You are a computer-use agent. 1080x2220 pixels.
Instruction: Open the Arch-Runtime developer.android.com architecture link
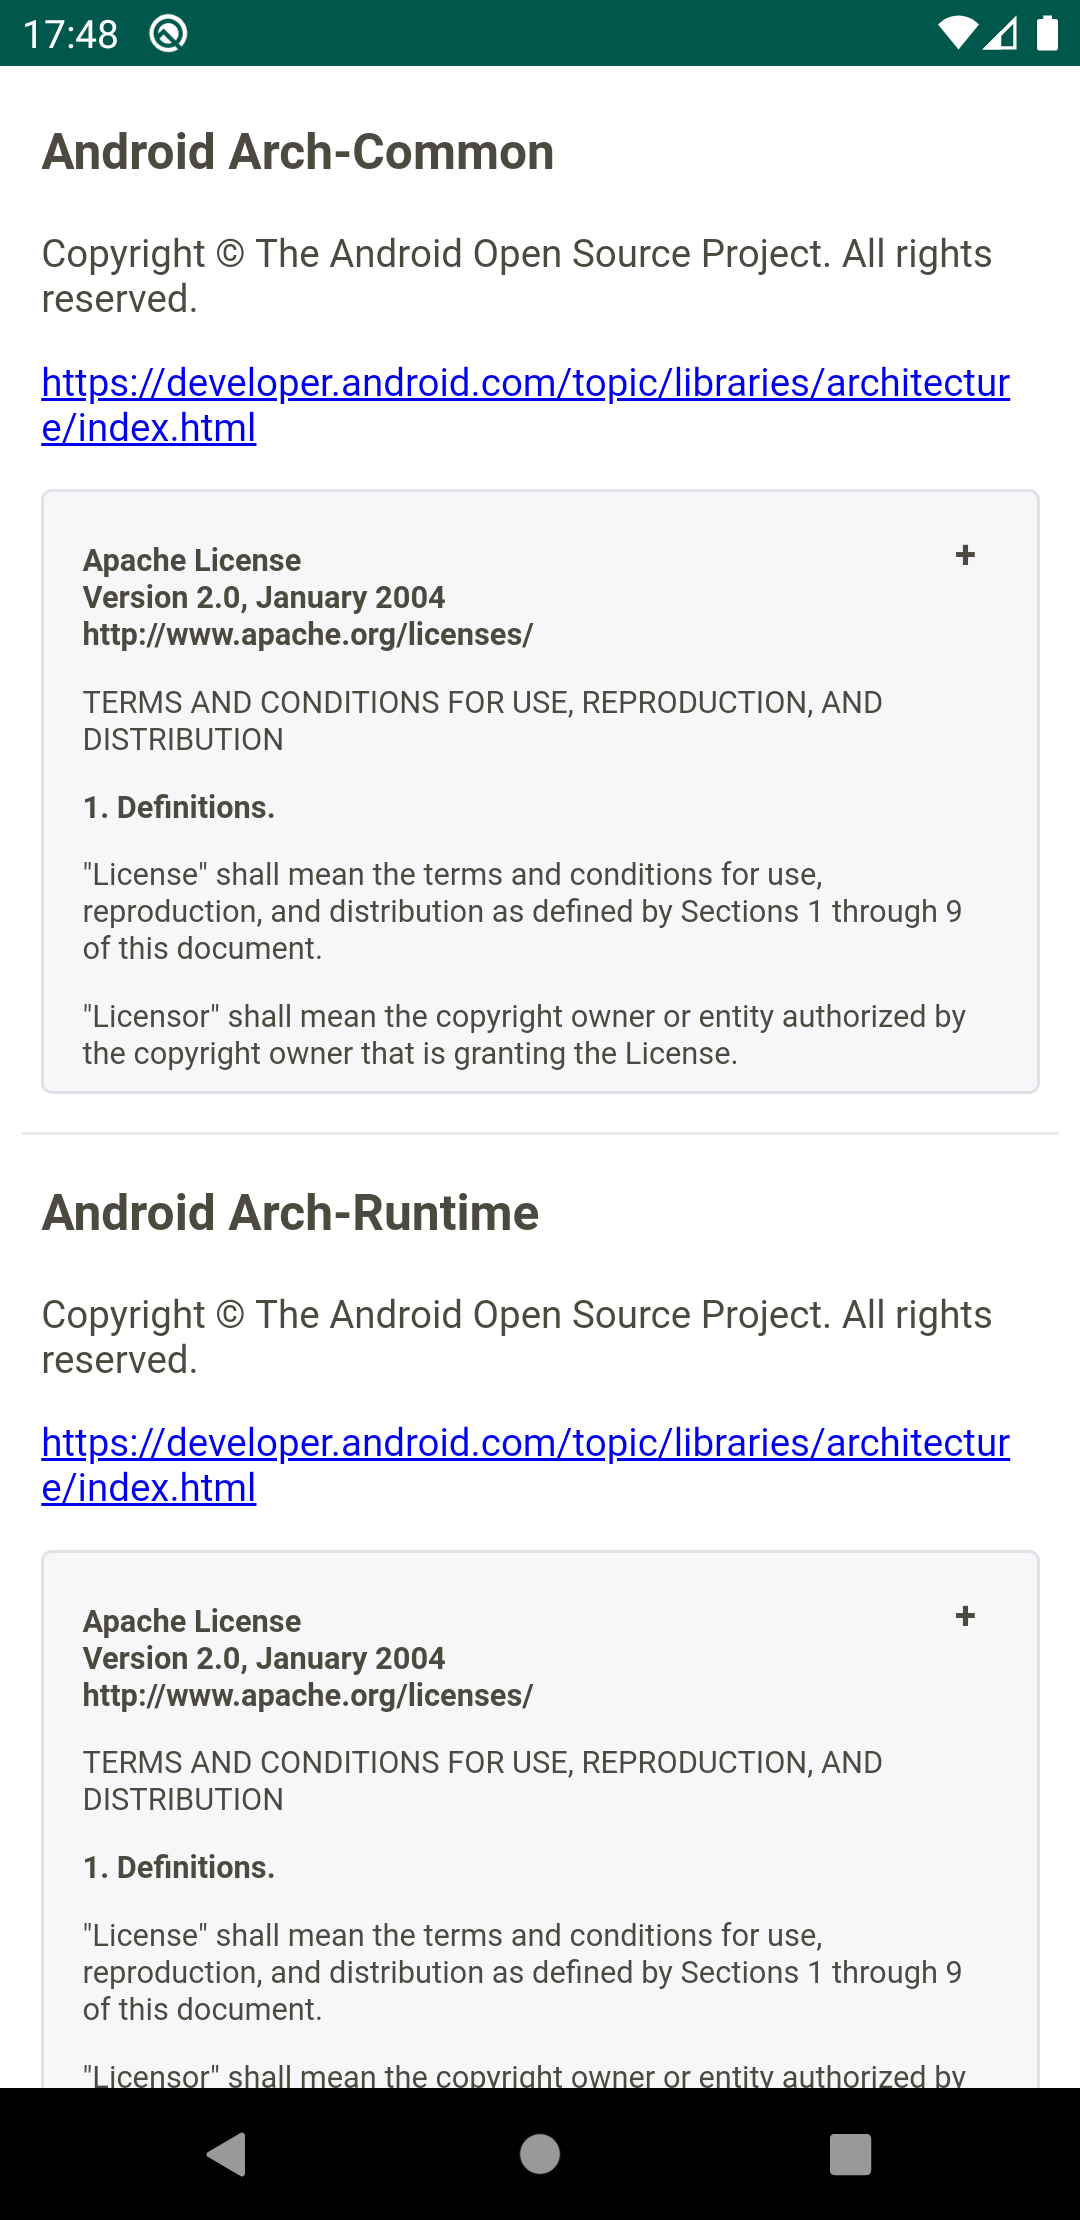pyautogui.click(x=526, y=1465)
